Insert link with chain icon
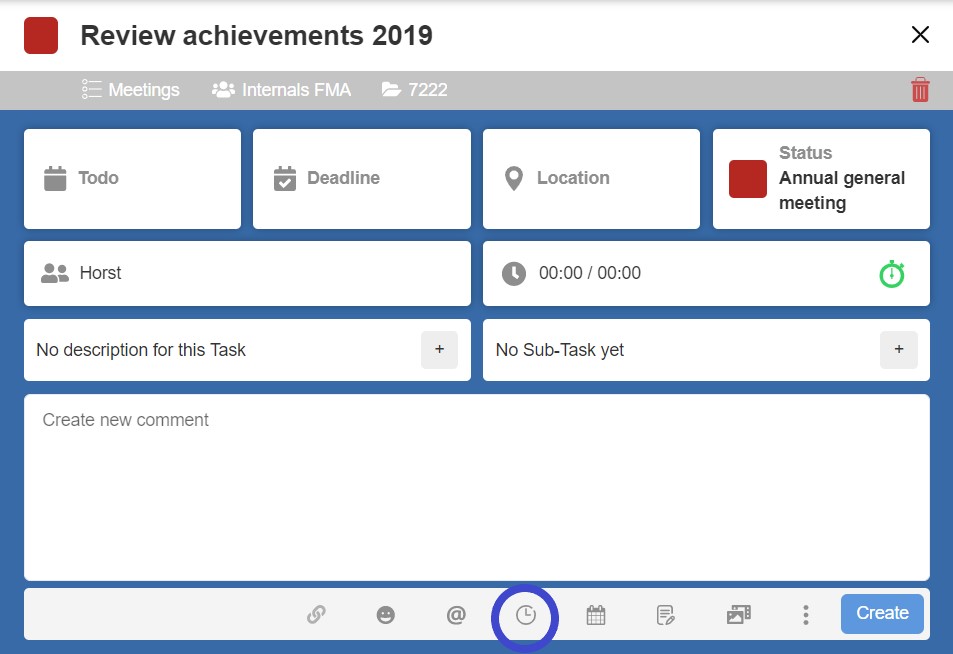 (x=316, y=614)
